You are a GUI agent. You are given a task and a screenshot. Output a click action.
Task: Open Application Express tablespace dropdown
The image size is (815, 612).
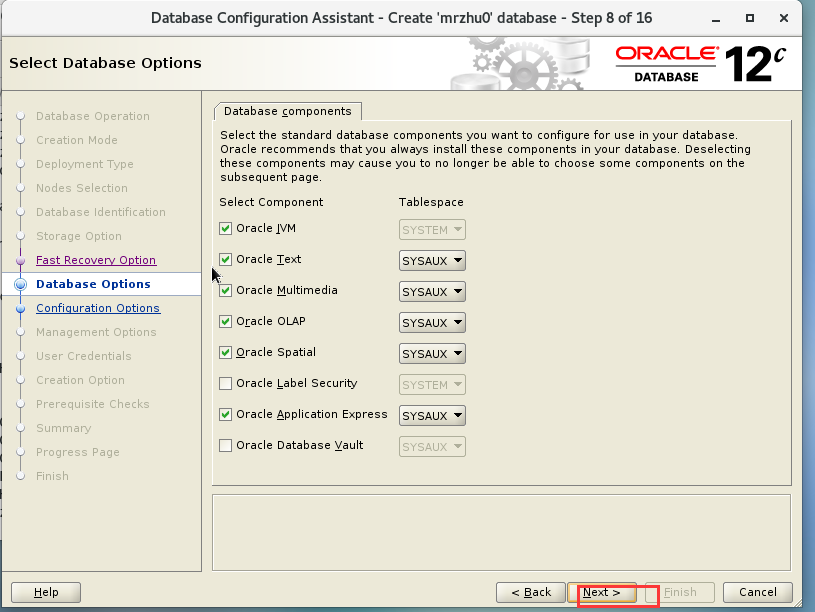point(432,415)
